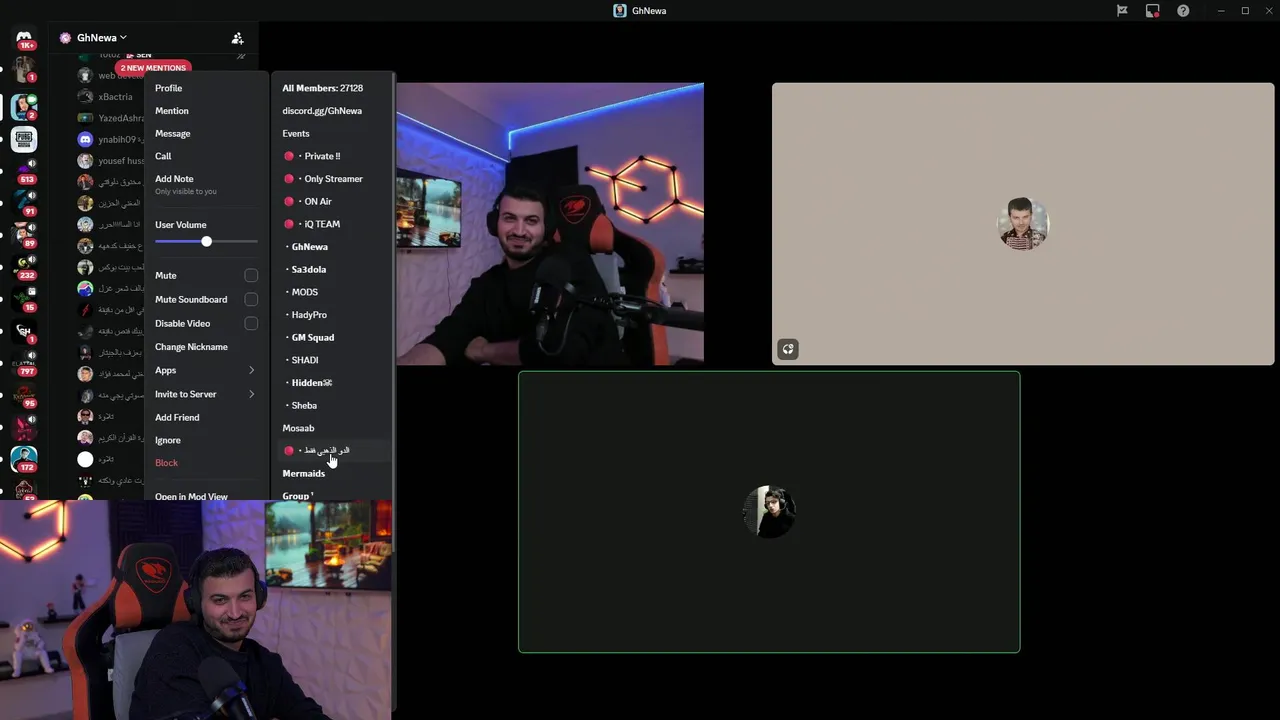This screenshot has height=720, width=1280.
Task: Click xBactria's avatar in the member list
Action: point(85,97)
